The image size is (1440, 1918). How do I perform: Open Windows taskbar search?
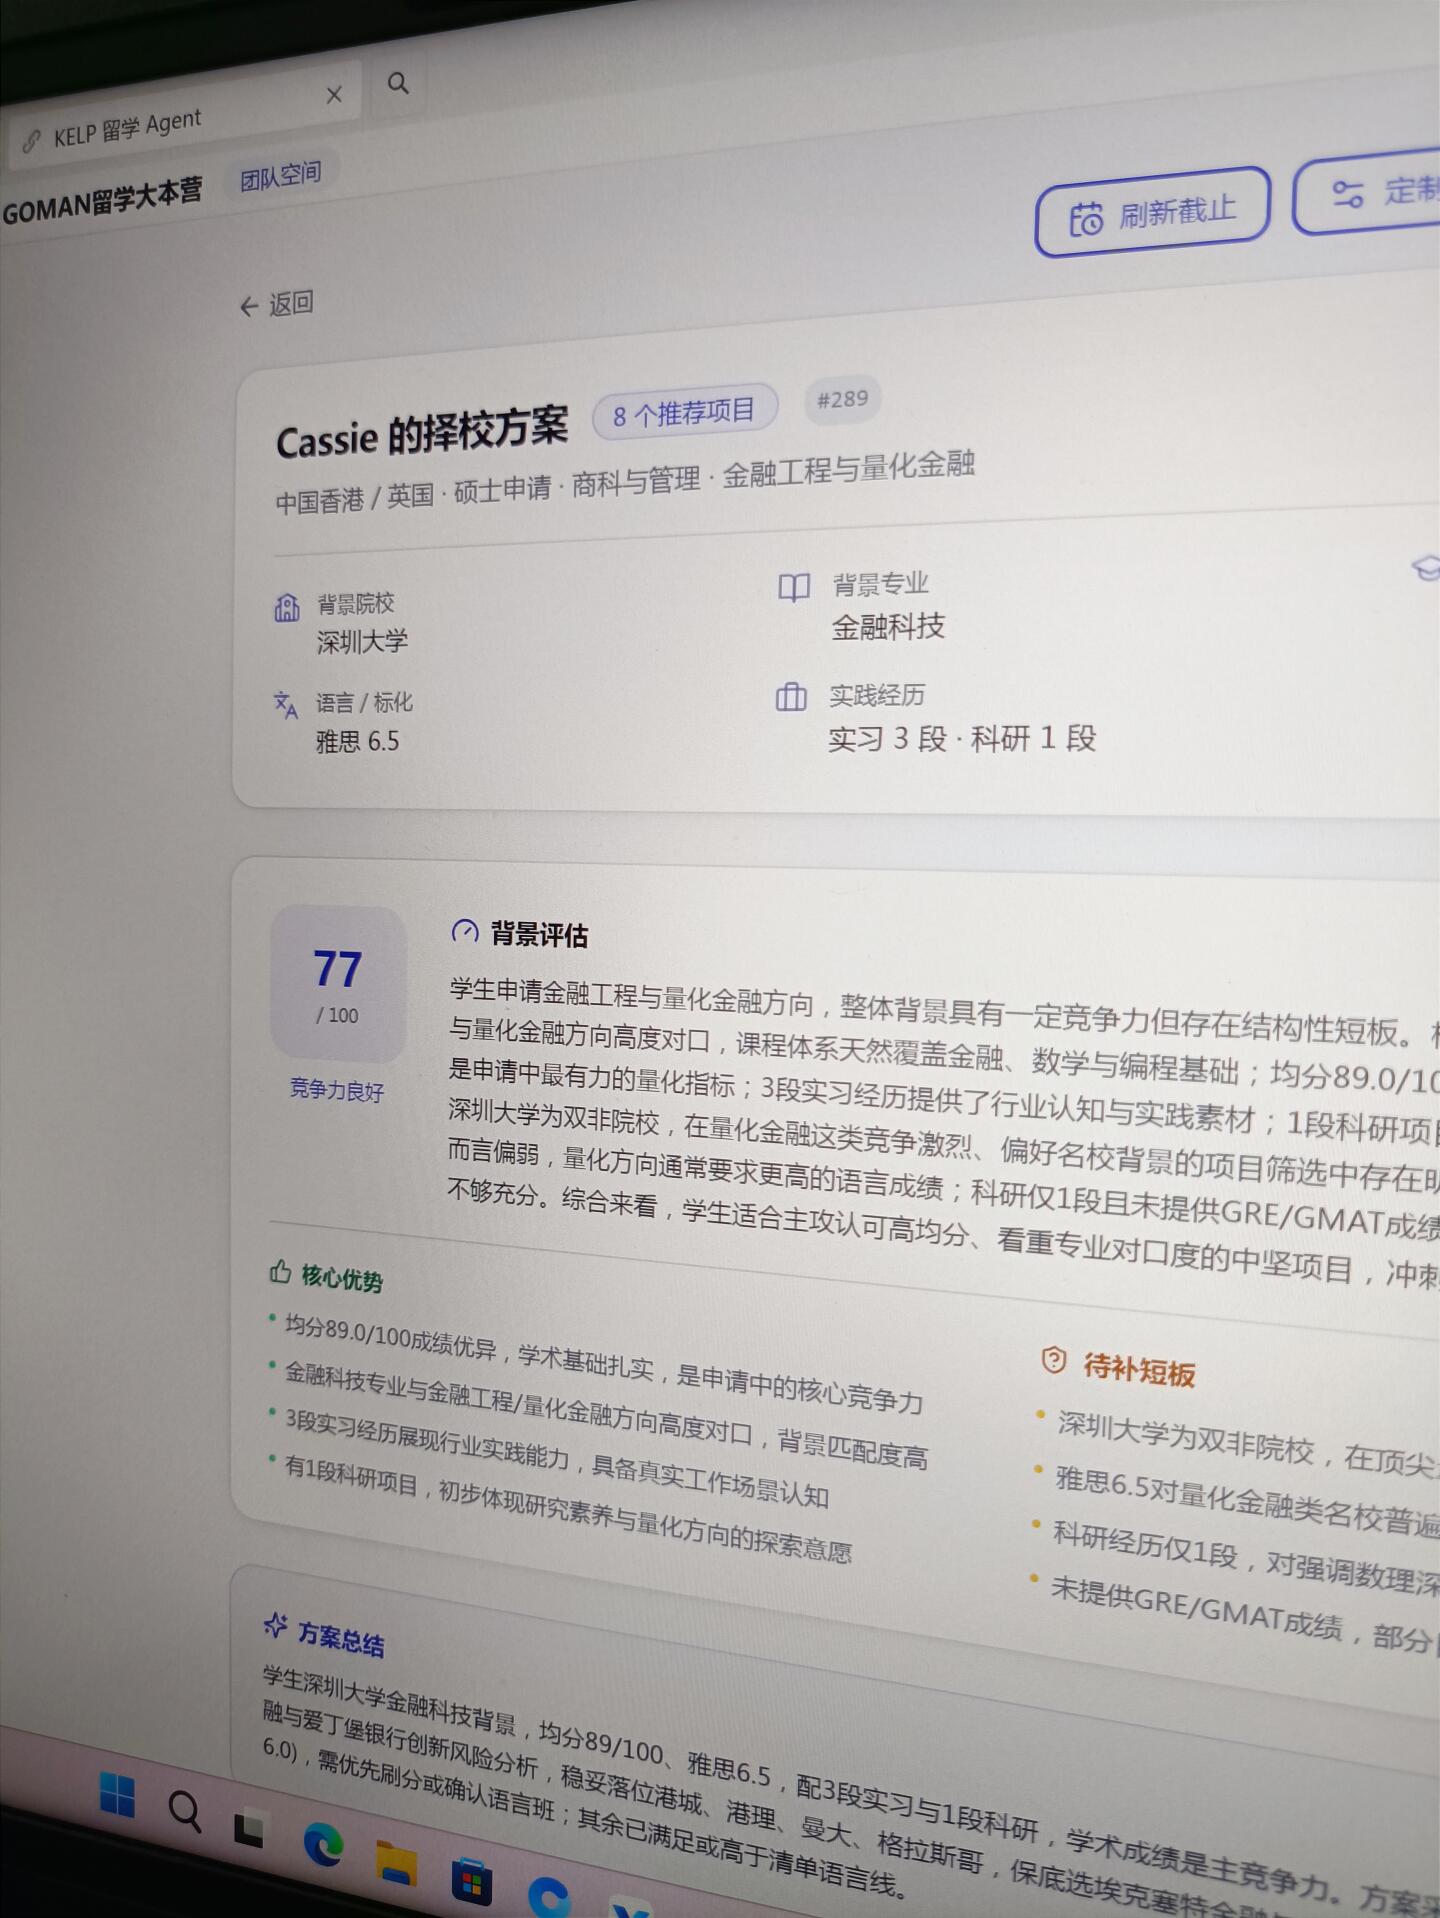(x=184, y=1810)
